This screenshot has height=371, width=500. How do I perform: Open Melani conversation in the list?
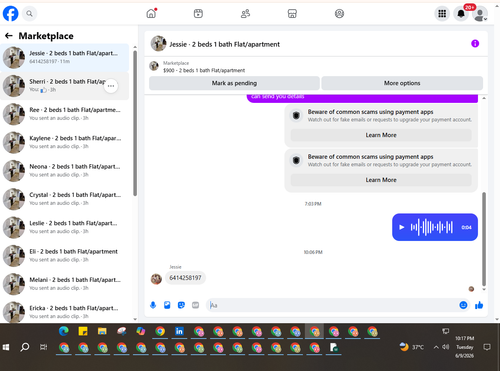65,284
